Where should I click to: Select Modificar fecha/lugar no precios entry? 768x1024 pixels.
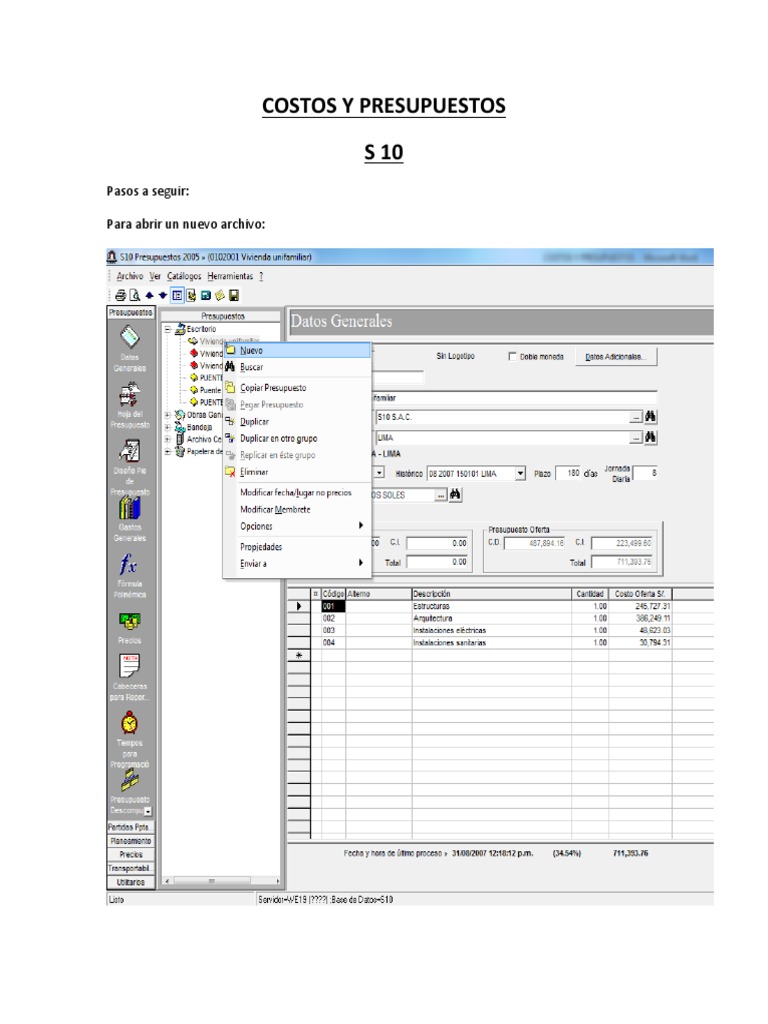click(298, 493)
